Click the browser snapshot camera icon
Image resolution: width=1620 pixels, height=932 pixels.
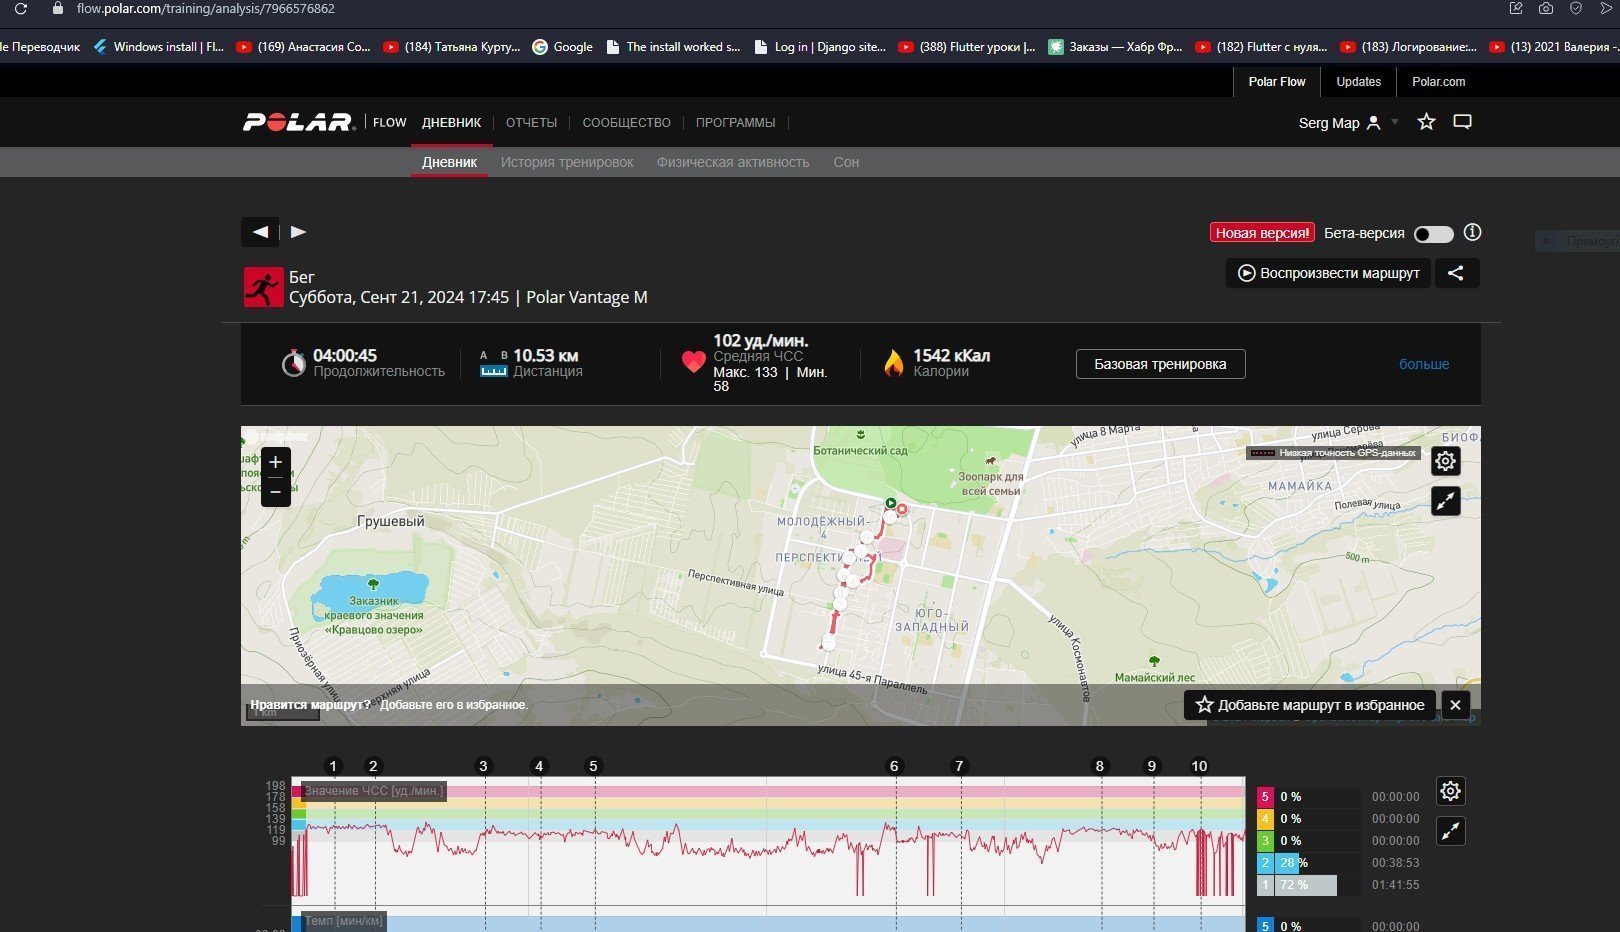coord(1546,8)
